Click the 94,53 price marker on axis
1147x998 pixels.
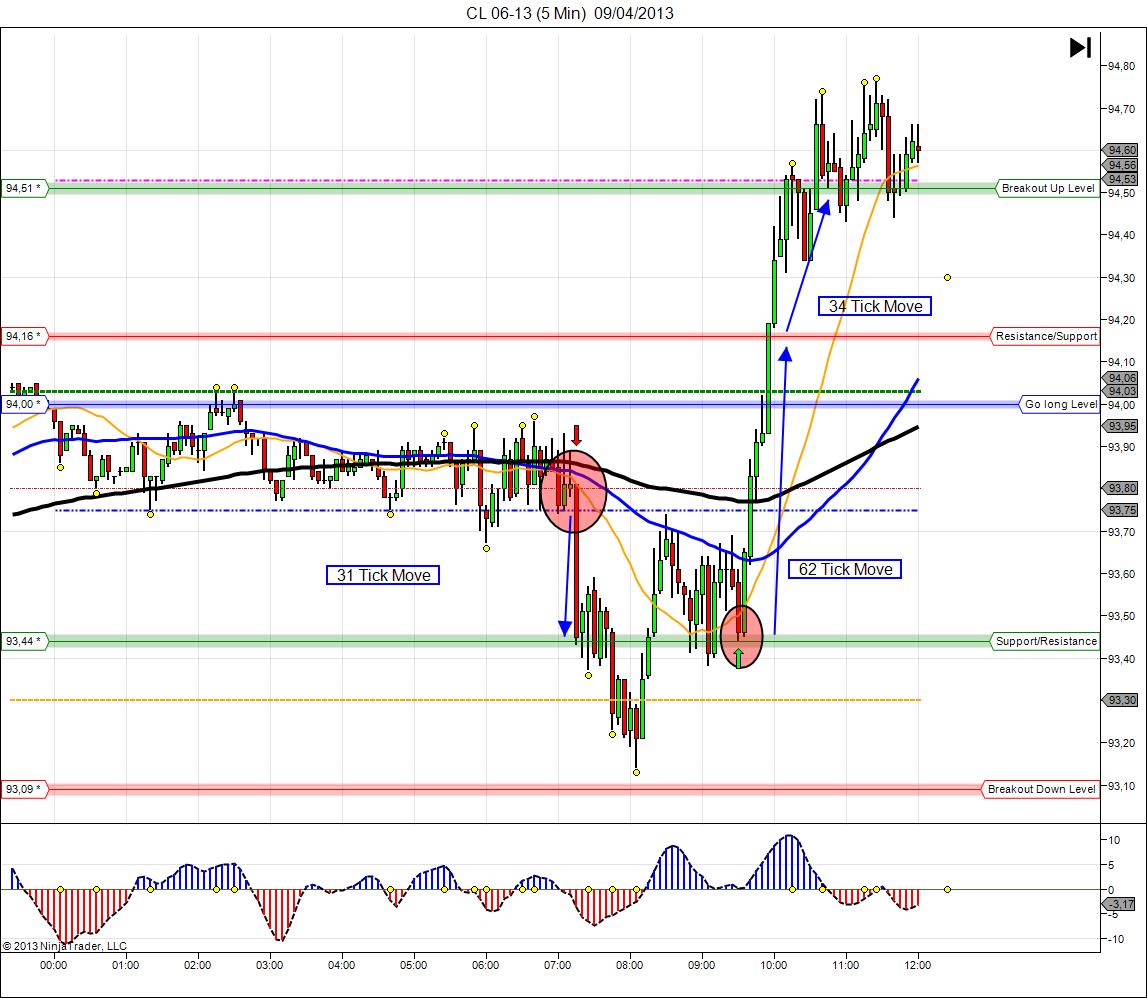tap(1121, 179)
